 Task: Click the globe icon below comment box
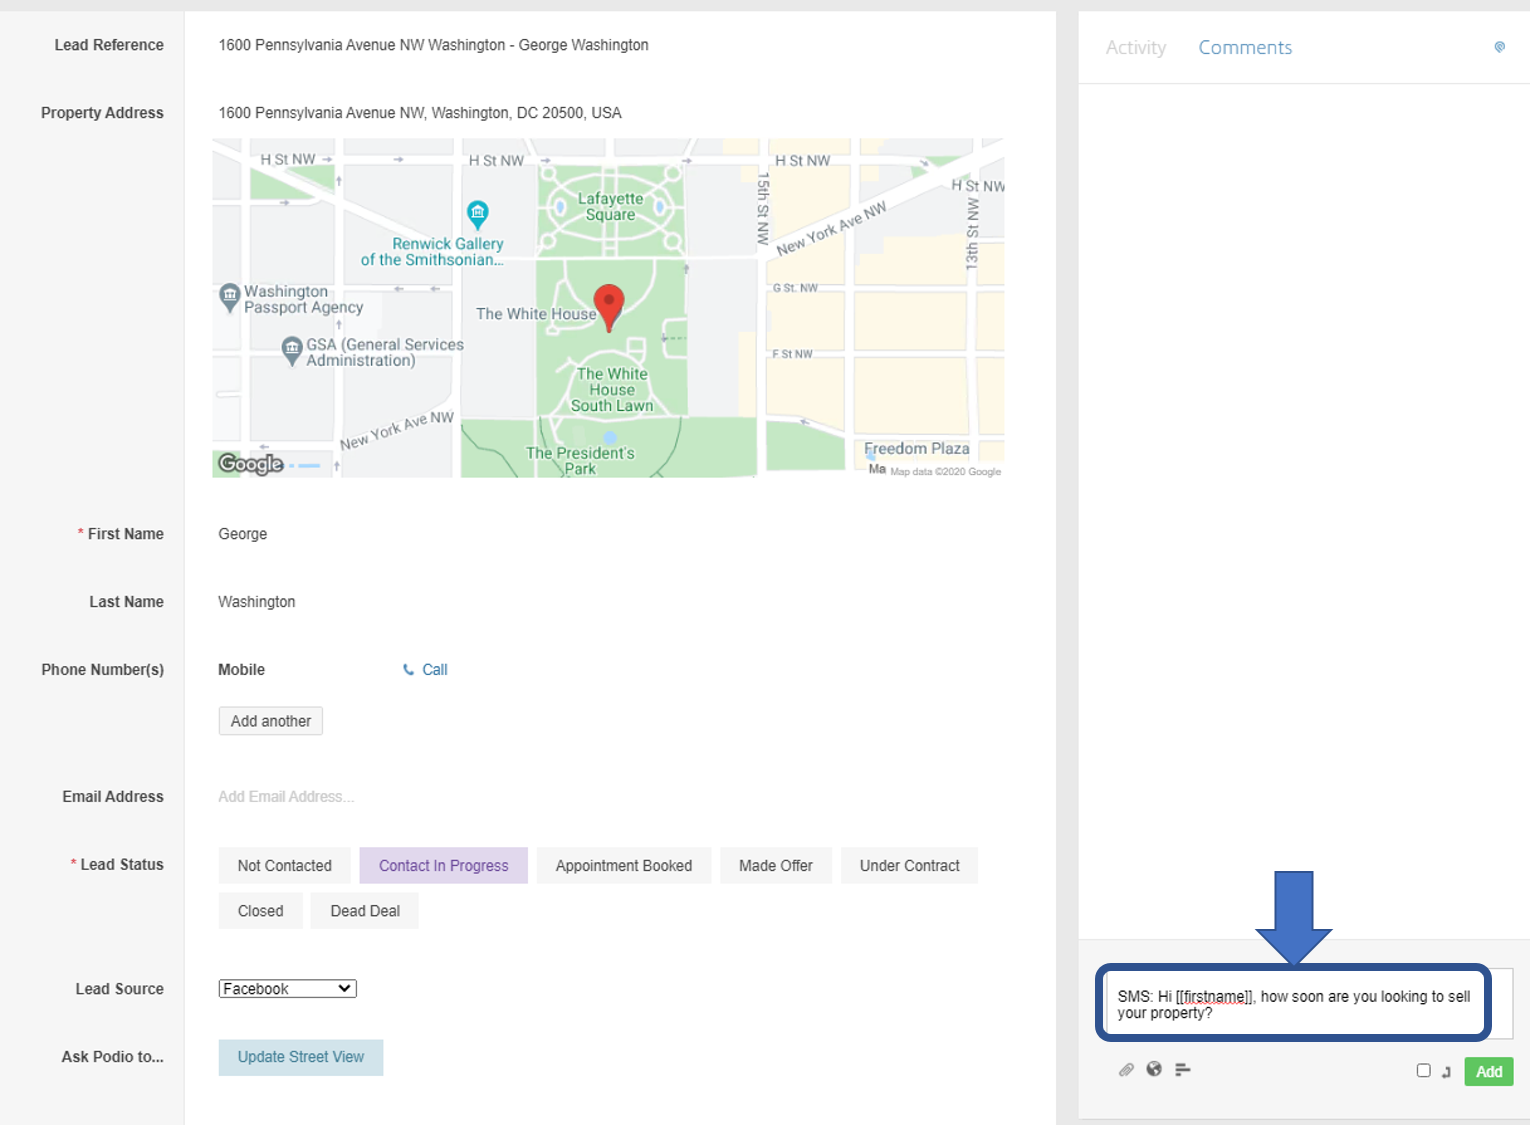pos(1154,1069)
